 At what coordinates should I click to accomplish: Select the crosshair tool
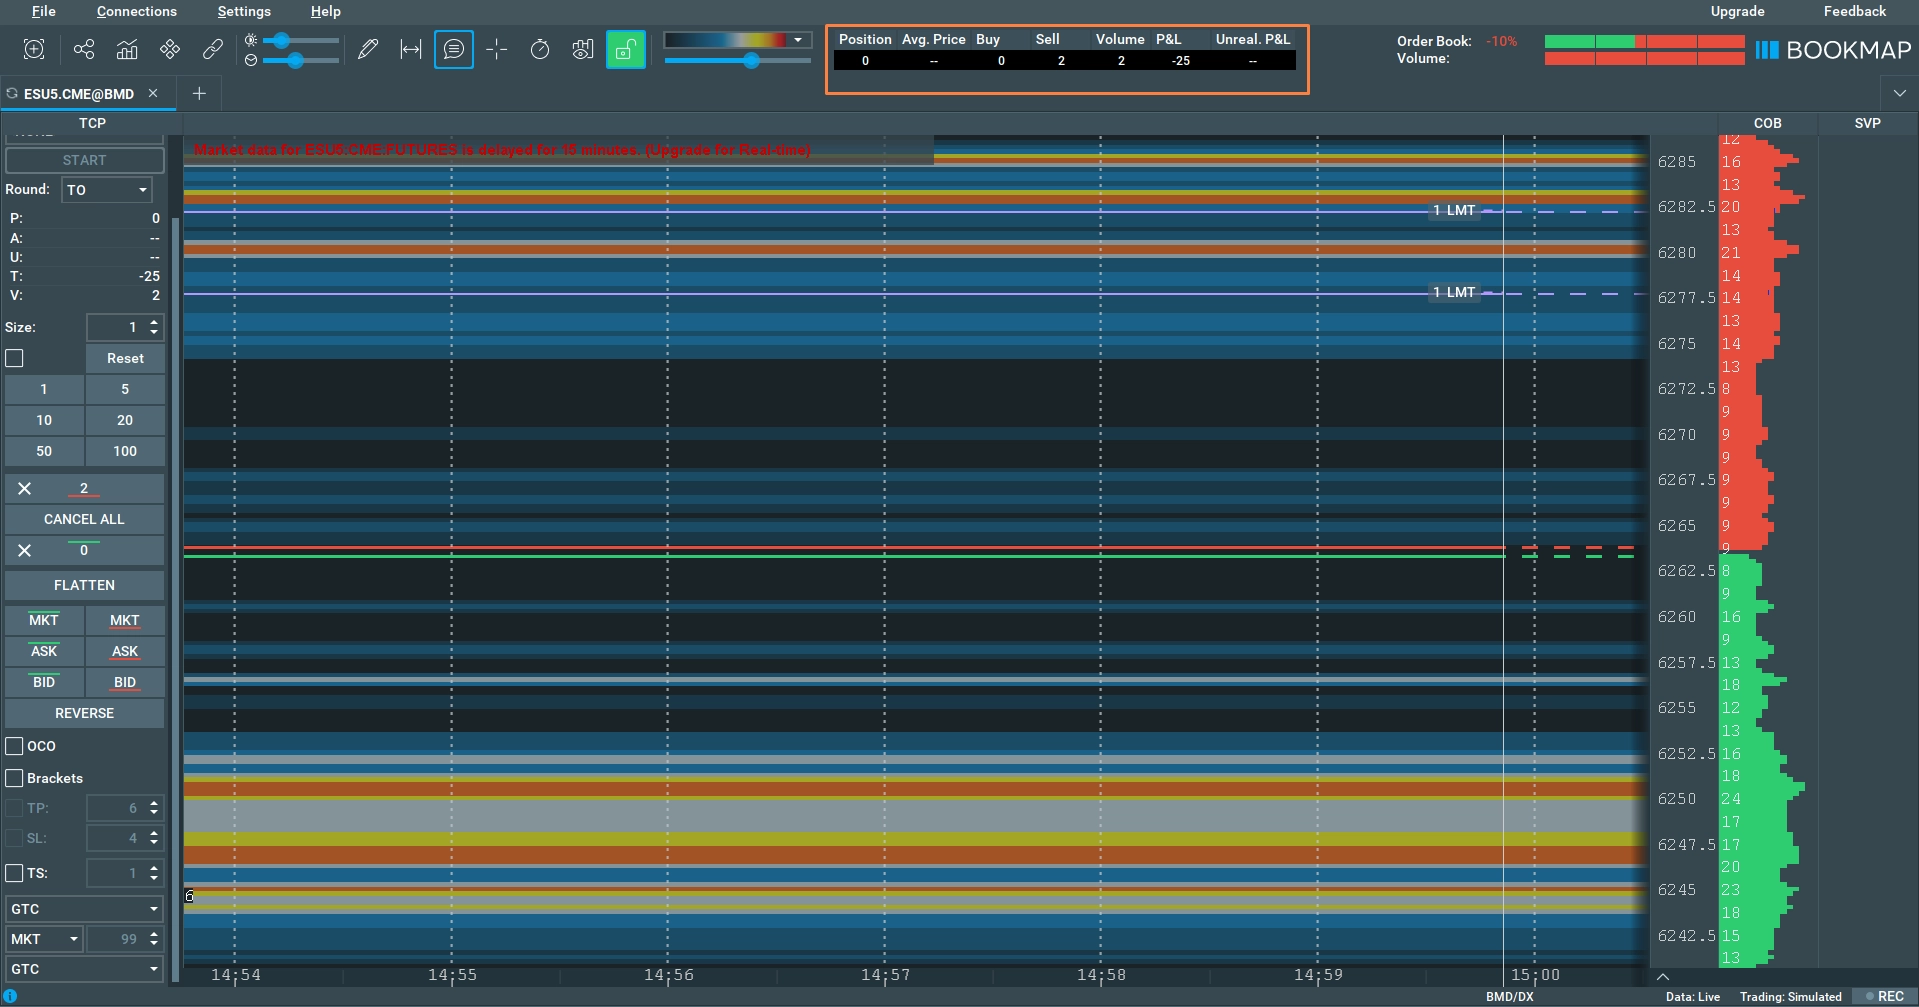click(496, 49)
